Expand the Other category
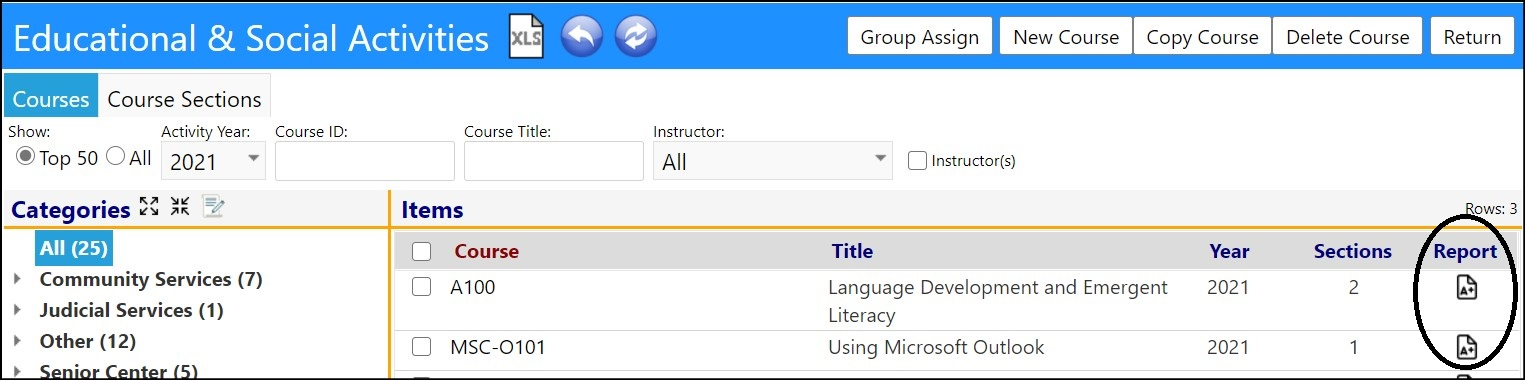The image size is (1525, 380). [18, 342]
